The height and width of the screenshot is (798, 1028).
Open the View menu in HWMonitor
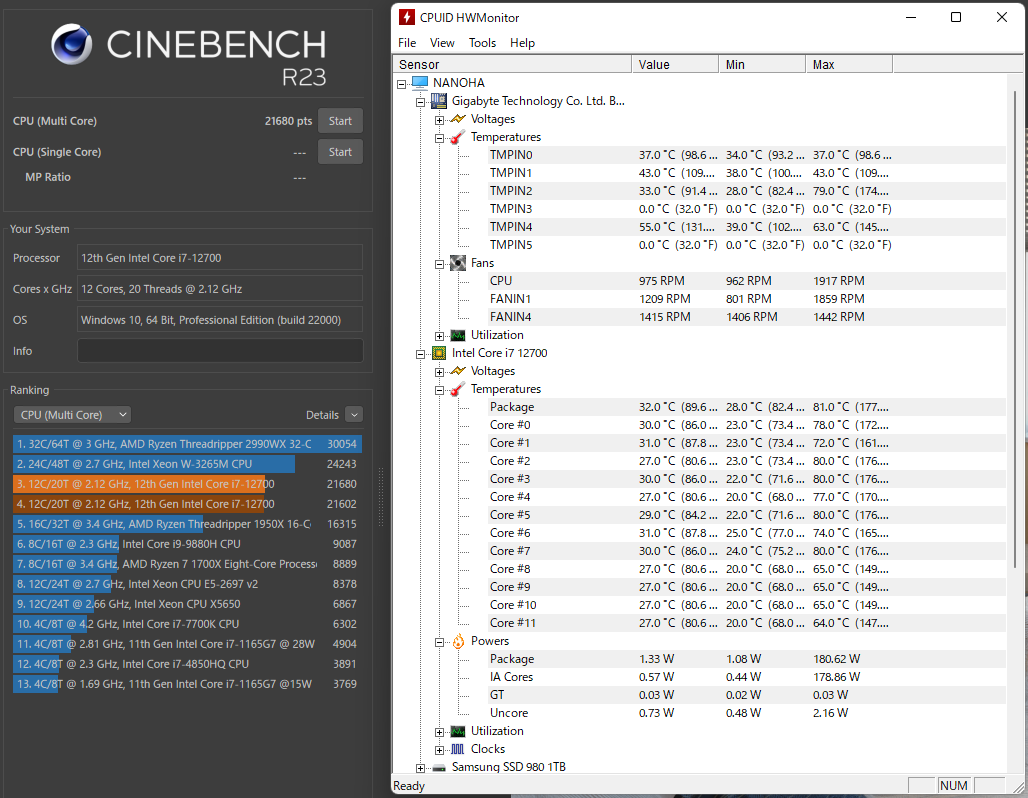(442, 43)
